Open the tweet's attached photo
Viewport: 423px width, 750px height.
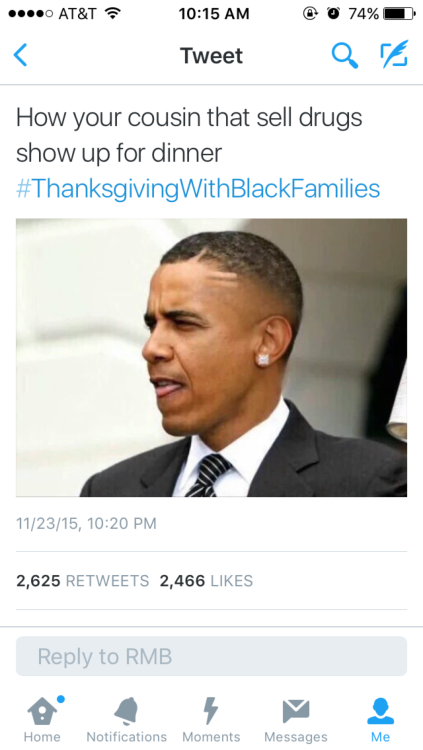pyautogui.click(x=212, y=357)
